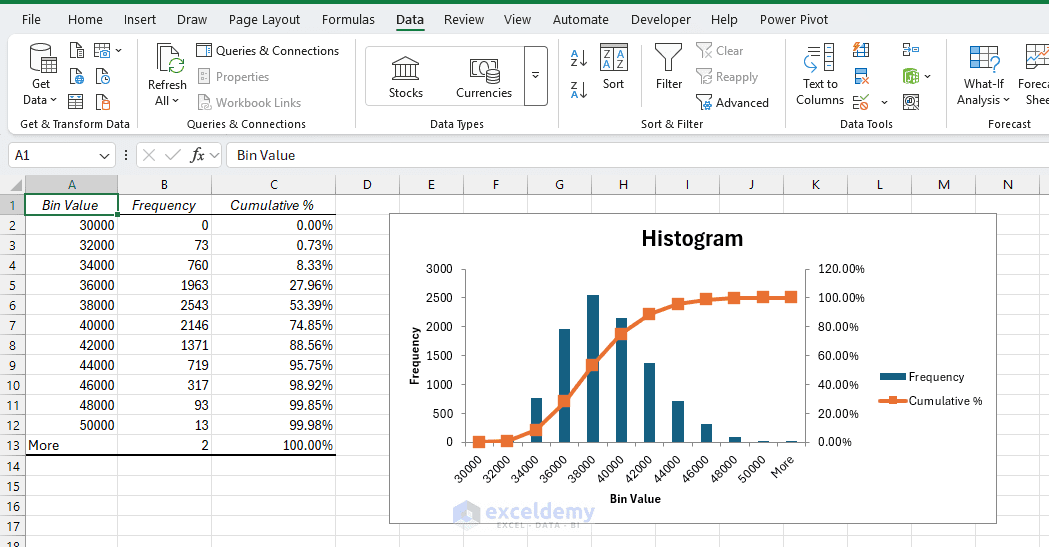This screenshot has width=1049, height=547.
Task: Click the Data Validation icon
Action: 861,102
